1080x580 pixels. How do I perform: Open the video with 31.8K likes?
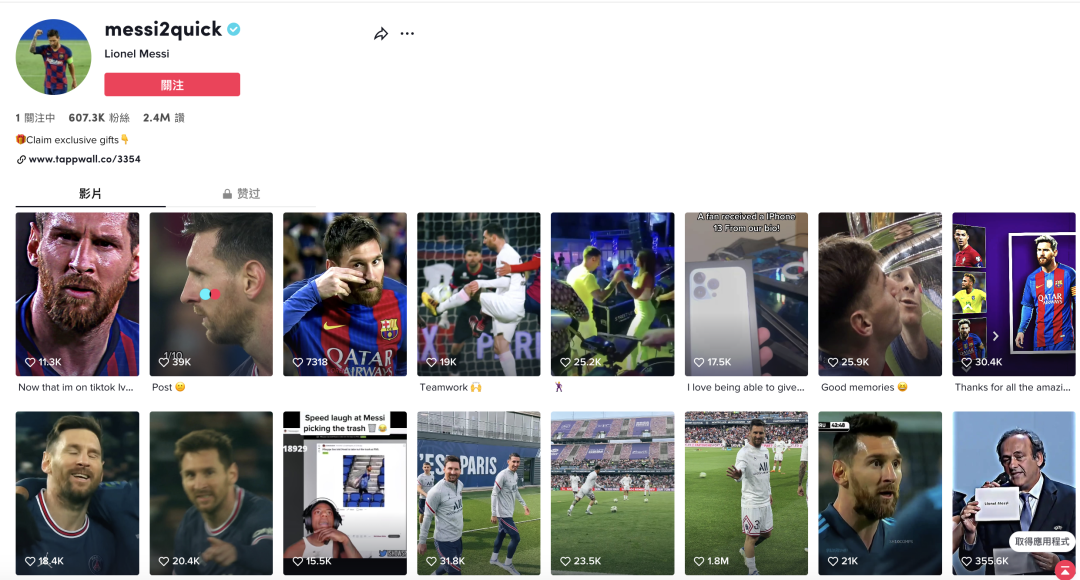(479, 493)
